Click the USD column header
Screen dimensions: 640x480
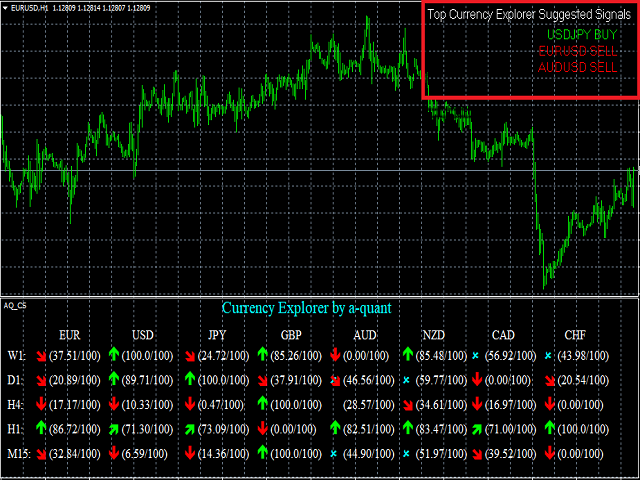tap(143, 336)
